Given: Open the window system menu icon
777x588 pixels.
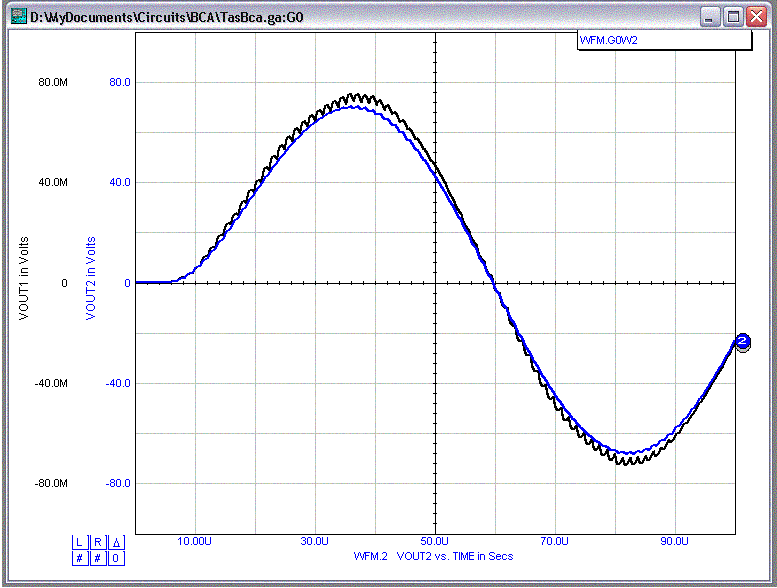Looking at the screenshot, I should pyautogui.click(x=19, y=16).
